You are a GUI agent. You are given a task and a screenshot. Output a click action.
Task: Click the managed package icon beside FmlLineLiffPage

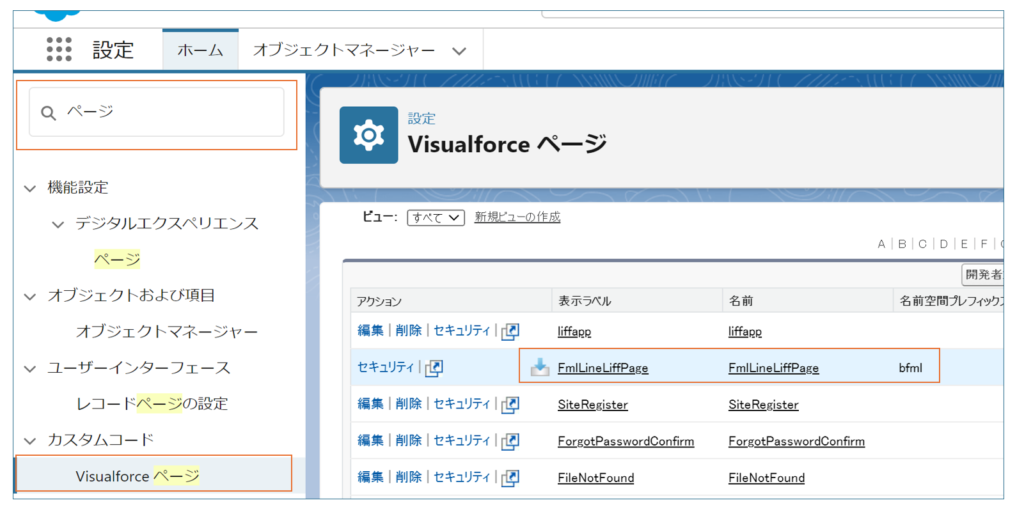point(540,367)
